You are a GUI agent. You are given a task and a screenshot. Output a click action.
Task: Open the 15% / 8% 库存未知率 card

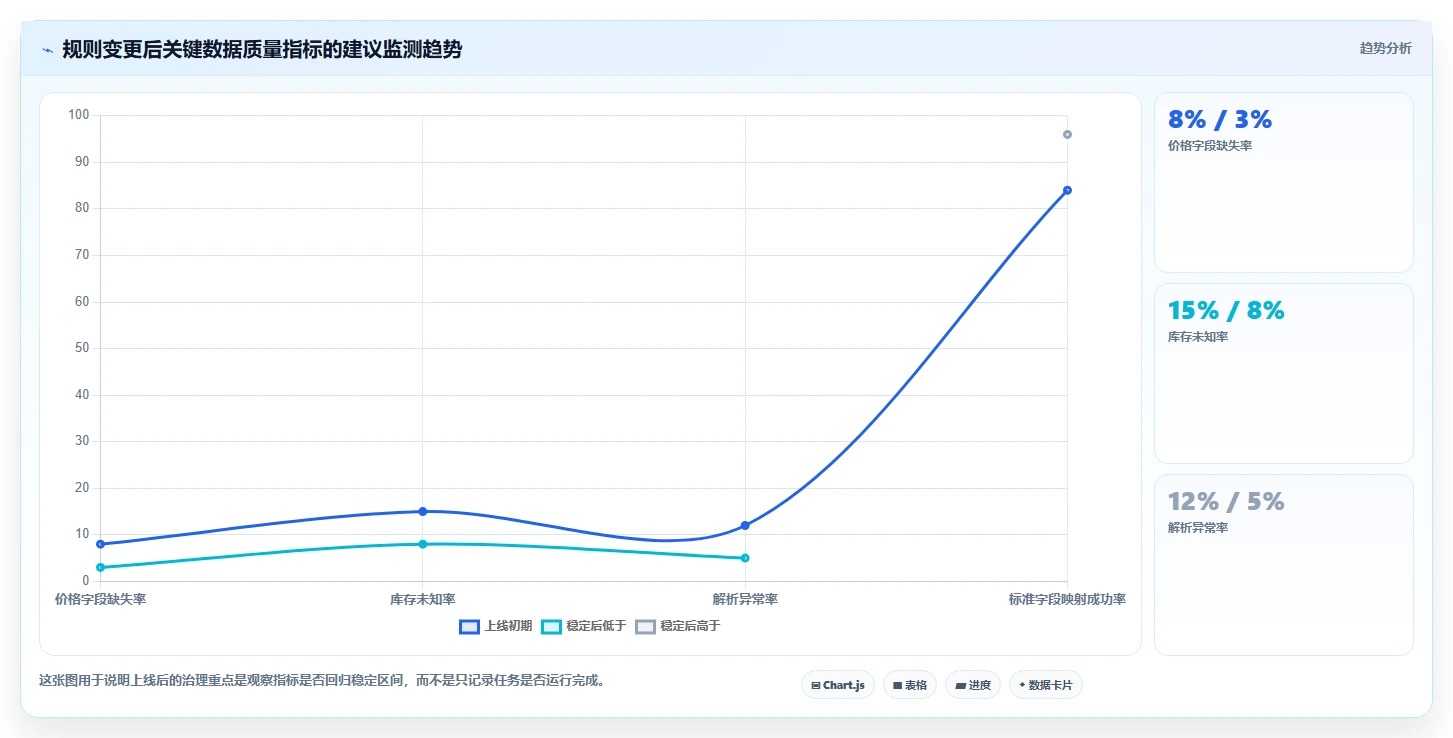(x=1284, y=373)
